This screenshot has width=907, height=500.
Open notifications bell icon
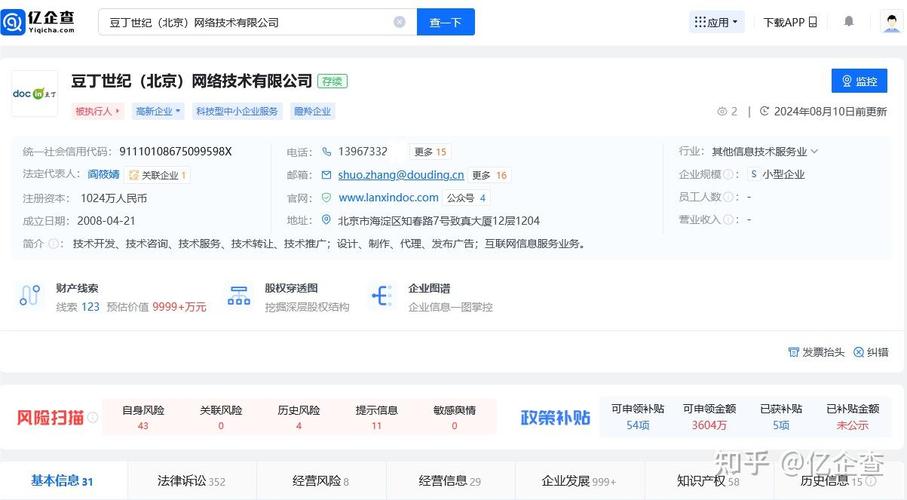click(x=849, y=21)
